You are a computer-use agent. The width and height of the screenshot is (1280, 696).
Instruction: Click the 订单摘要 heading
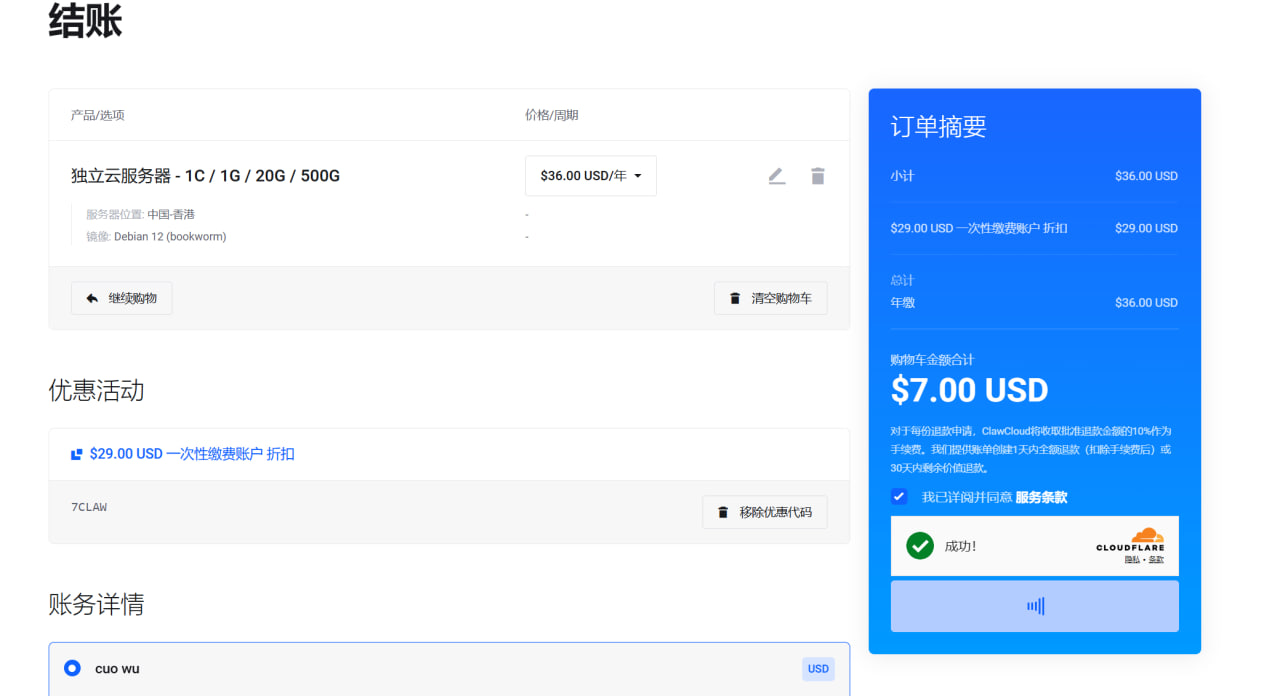coord(939,127)
